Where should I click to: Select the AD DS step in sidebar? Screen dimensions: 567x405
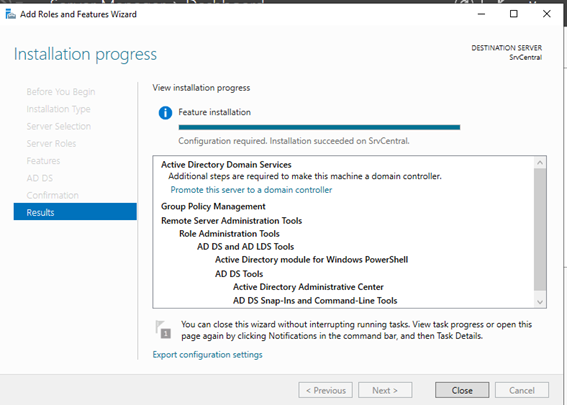(40, 178)
